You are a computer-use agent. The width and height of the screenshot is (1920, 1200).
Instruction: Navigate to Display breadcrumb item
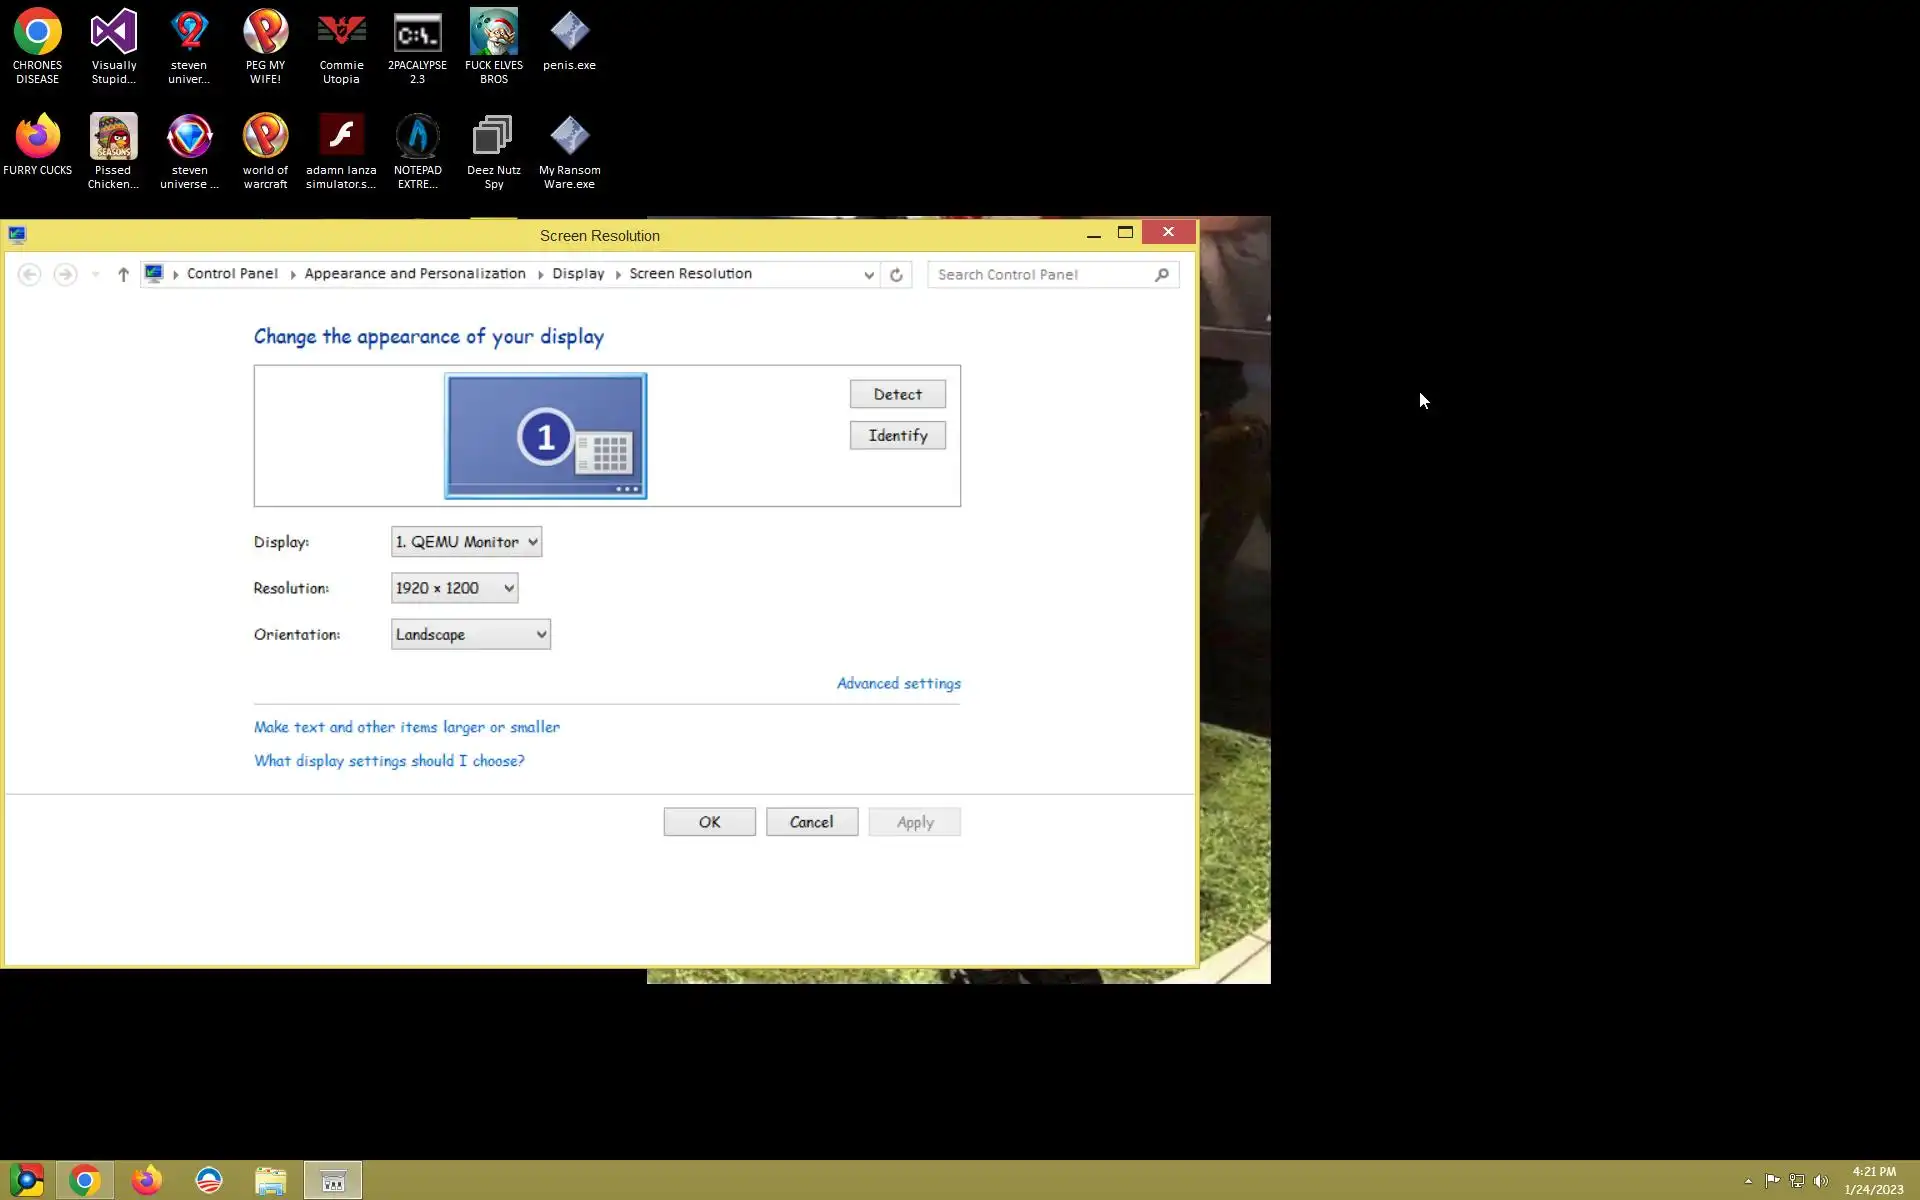point(578,274)
